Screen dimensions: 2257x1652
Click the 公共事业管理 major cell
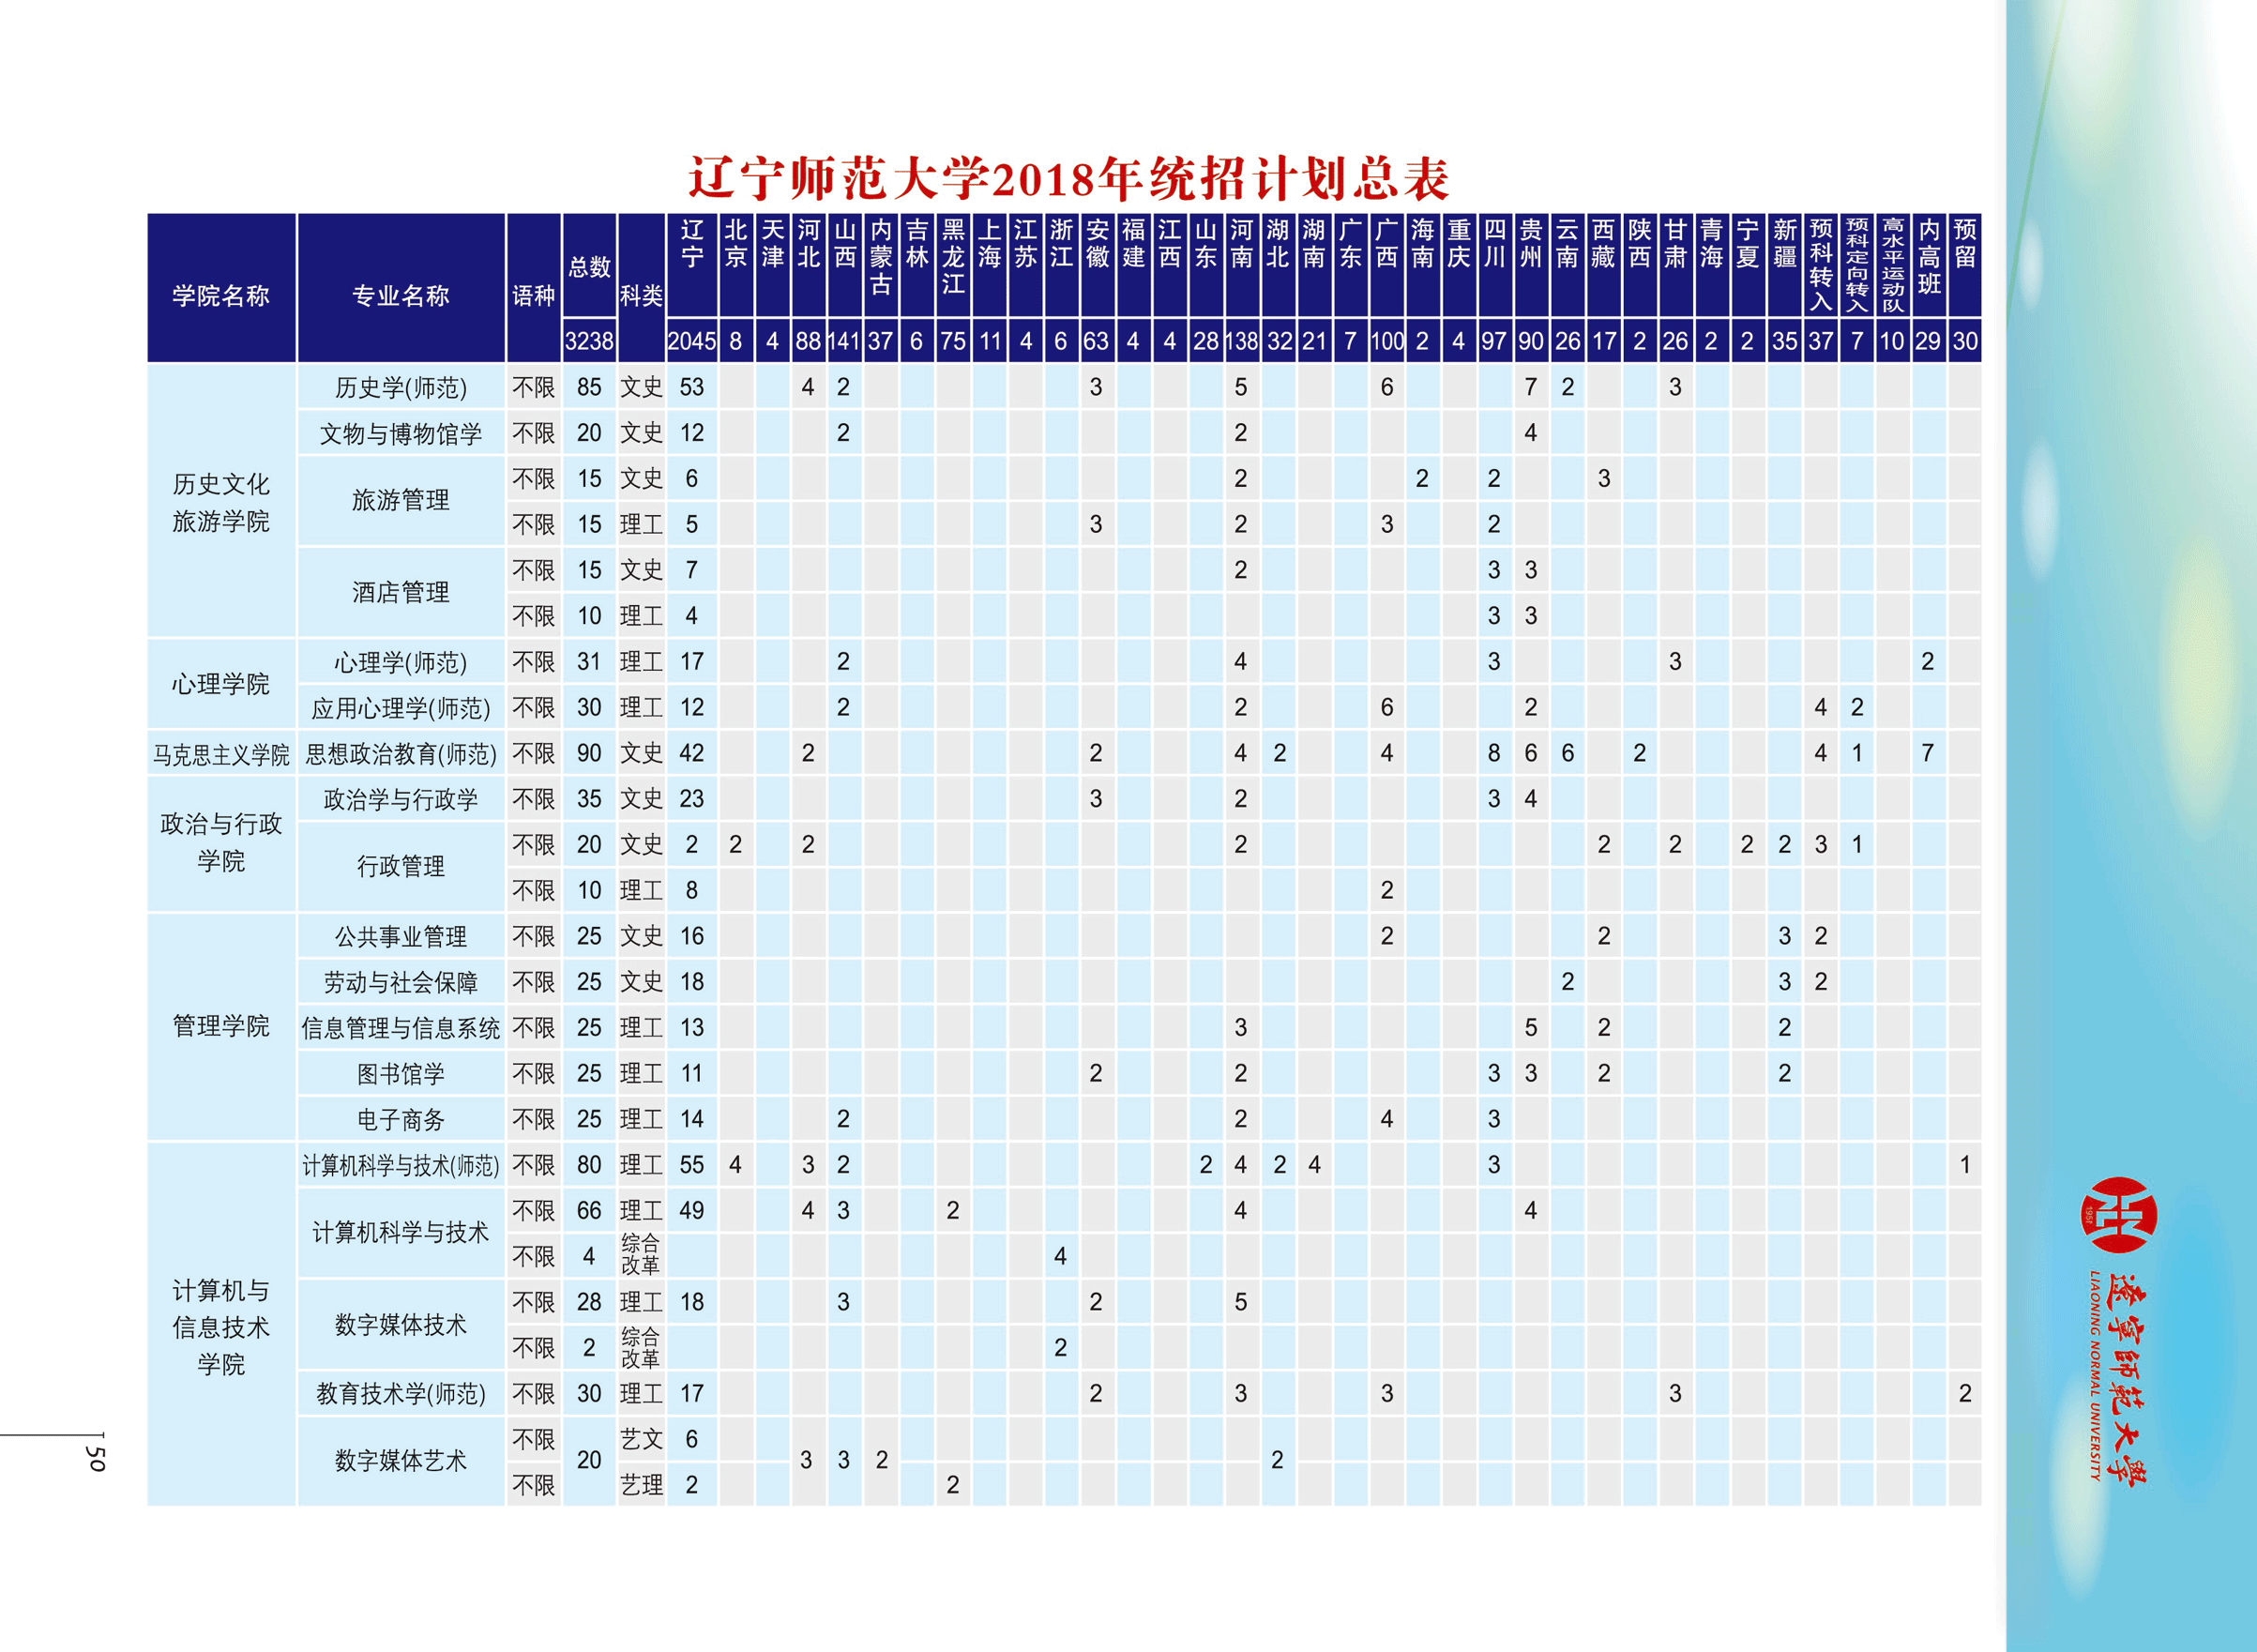click(401, 937)
